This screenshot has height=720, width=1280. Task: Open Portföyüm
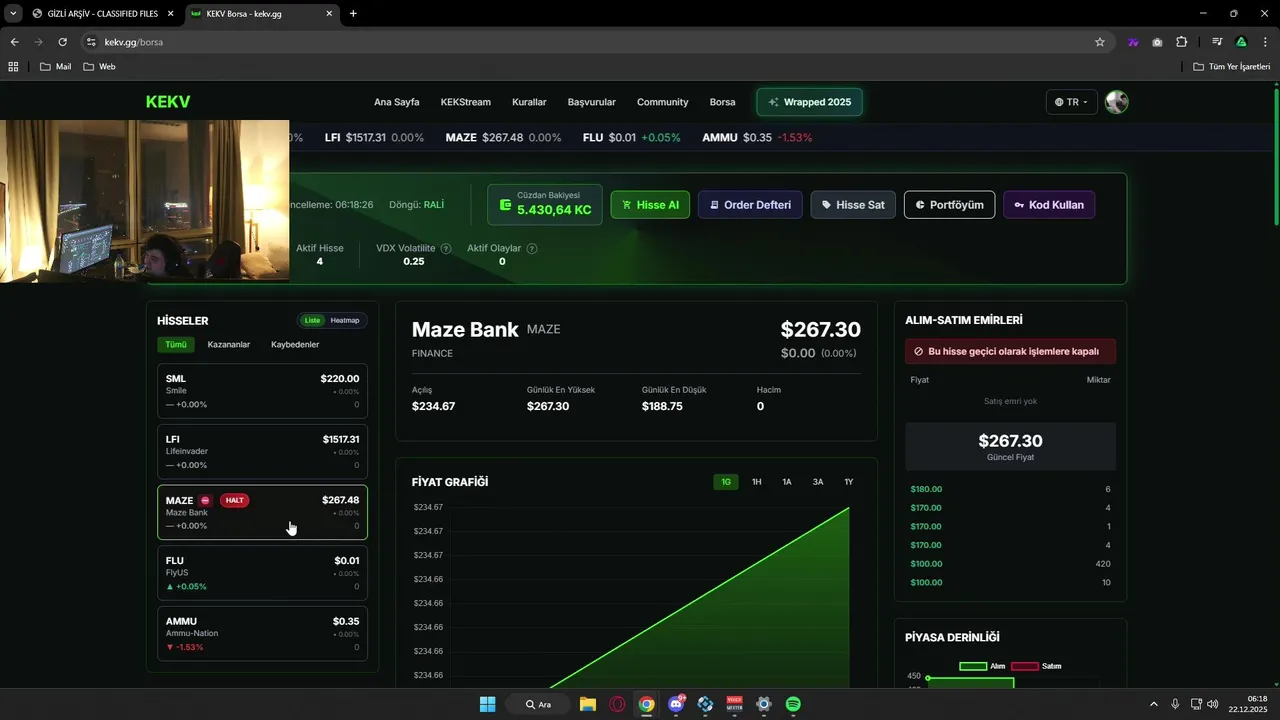[949, 205]
